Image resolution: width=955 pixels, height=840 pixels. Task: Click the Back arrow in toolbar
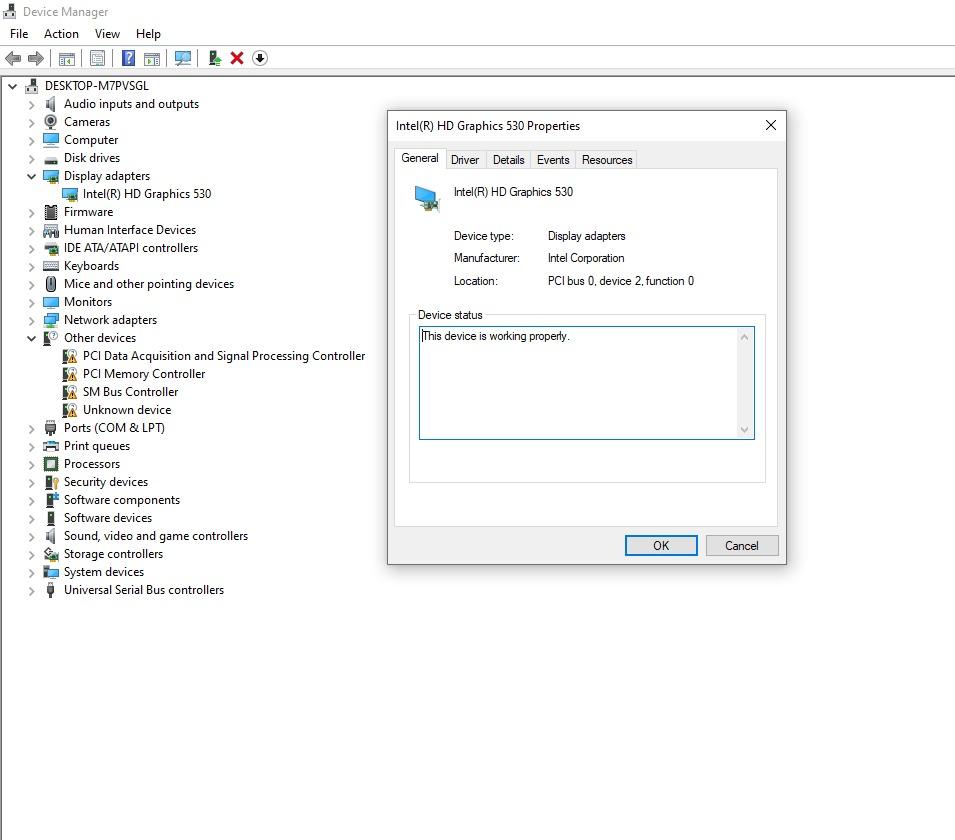click(x=13, y=58)
